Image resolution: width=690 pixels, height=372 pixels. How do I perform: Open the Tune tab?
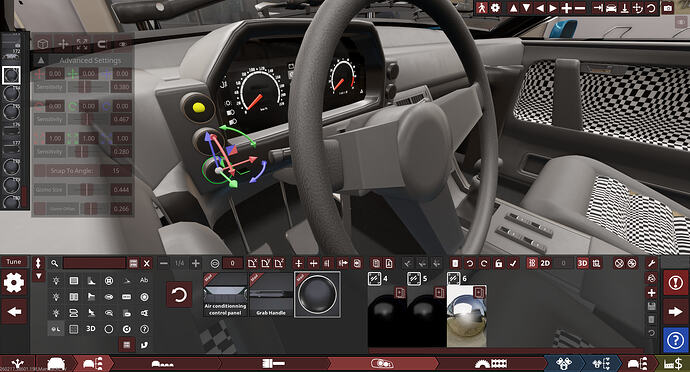pos(14,262)
